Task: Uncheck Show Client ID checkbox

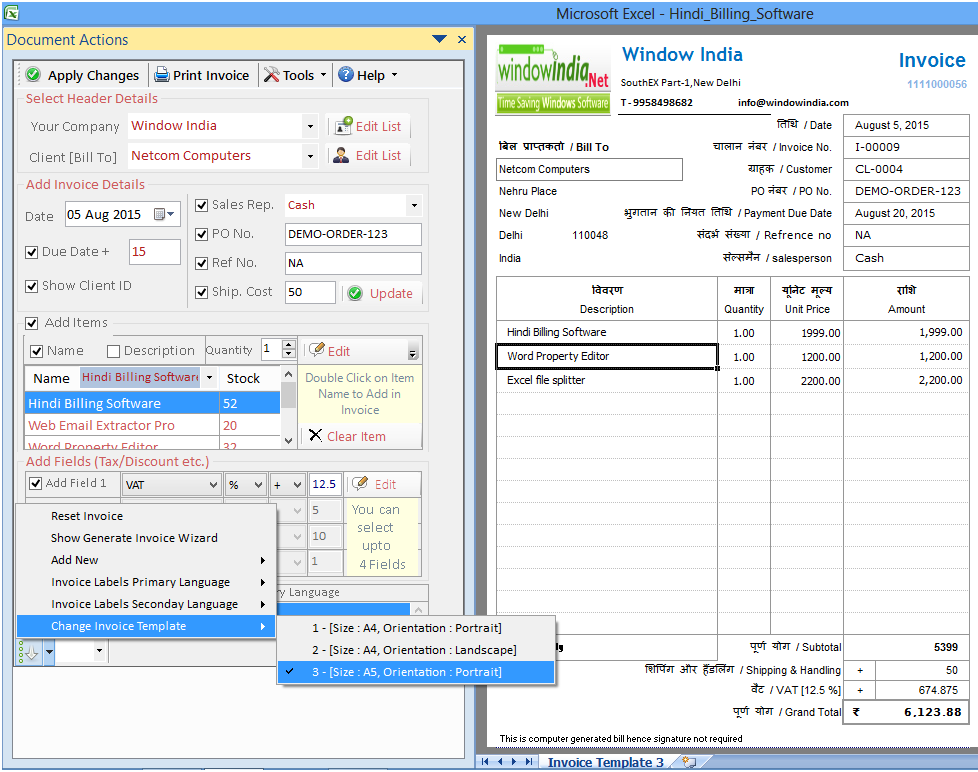Action: [x=31, y=286]
